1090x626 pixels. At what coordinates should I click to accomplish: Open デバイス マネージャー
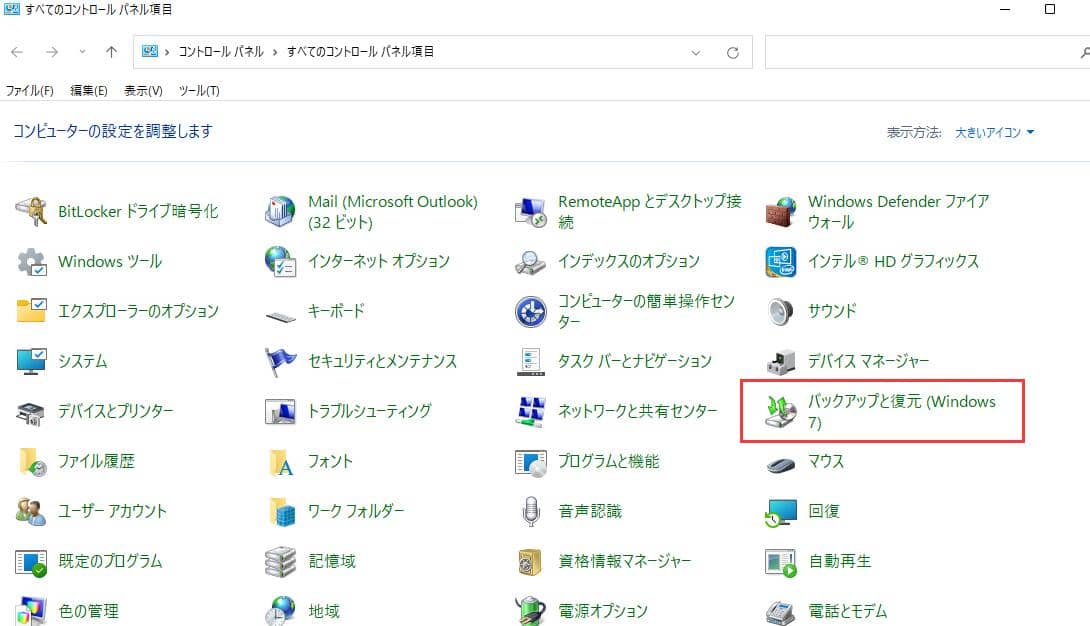(x=870, y=361)
